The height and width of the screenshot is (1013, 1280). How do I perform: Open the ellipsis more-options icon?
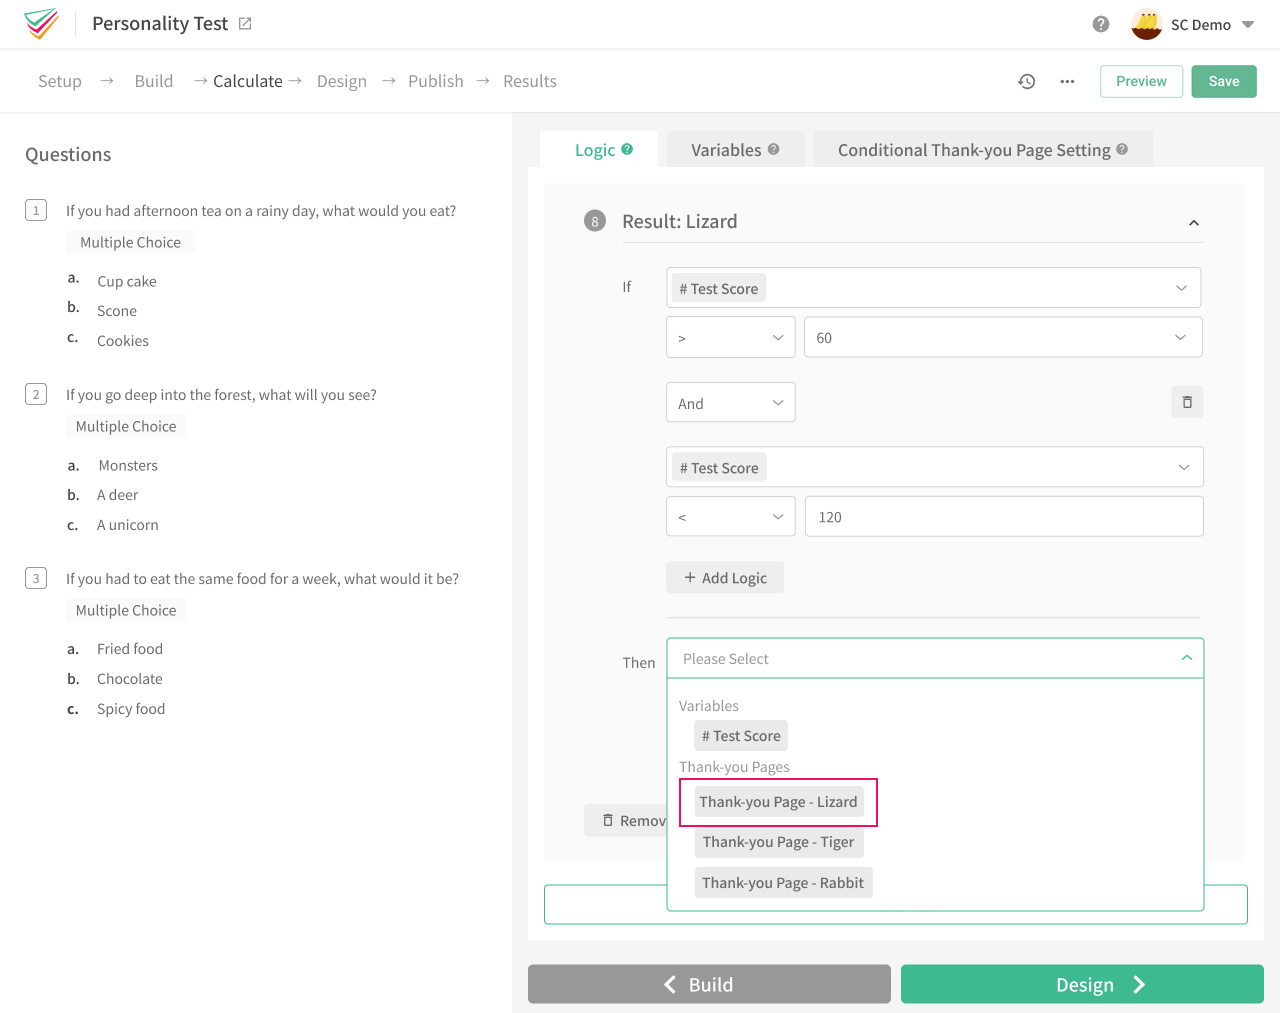click(x=1067, y=81)
